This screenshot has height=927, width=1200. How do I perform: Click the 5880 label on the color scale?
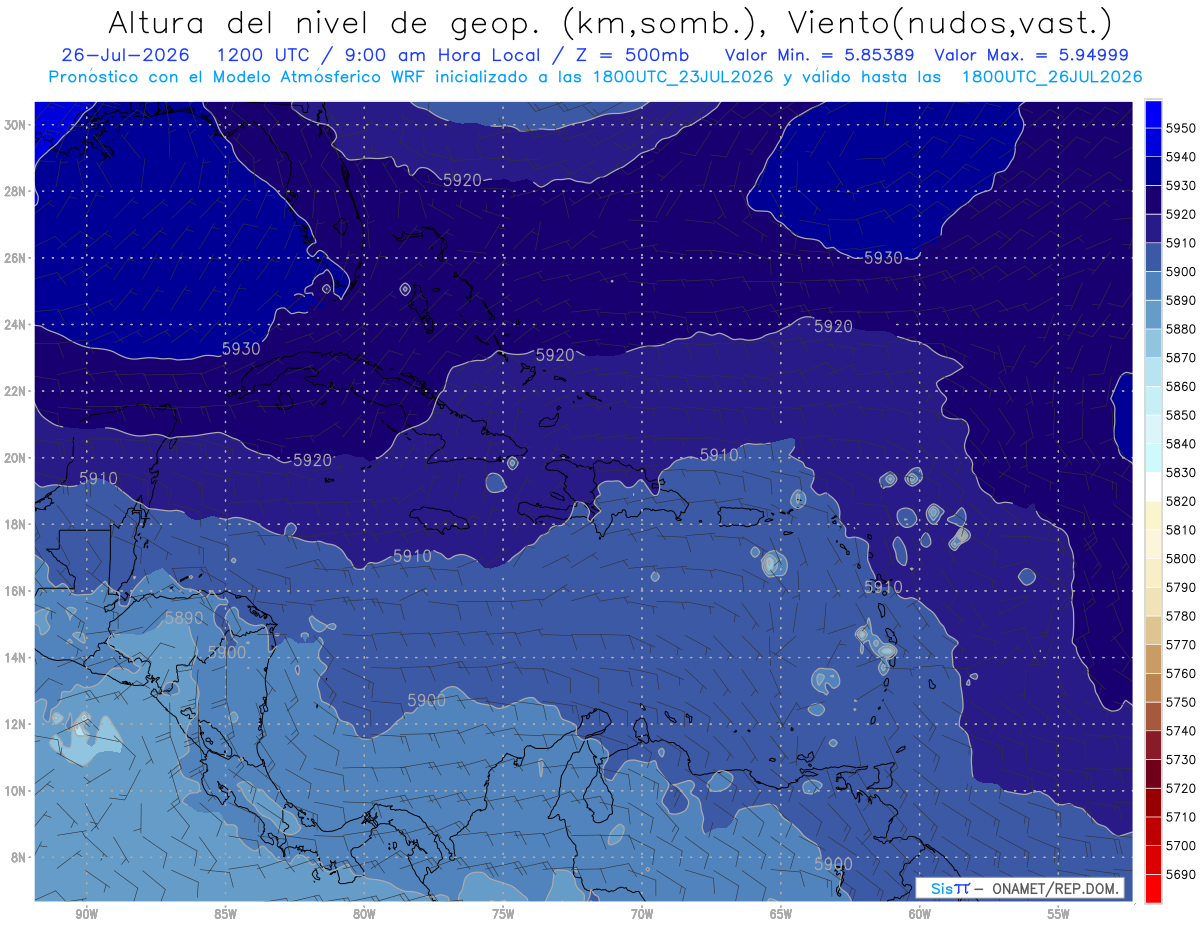(1180, 329)
